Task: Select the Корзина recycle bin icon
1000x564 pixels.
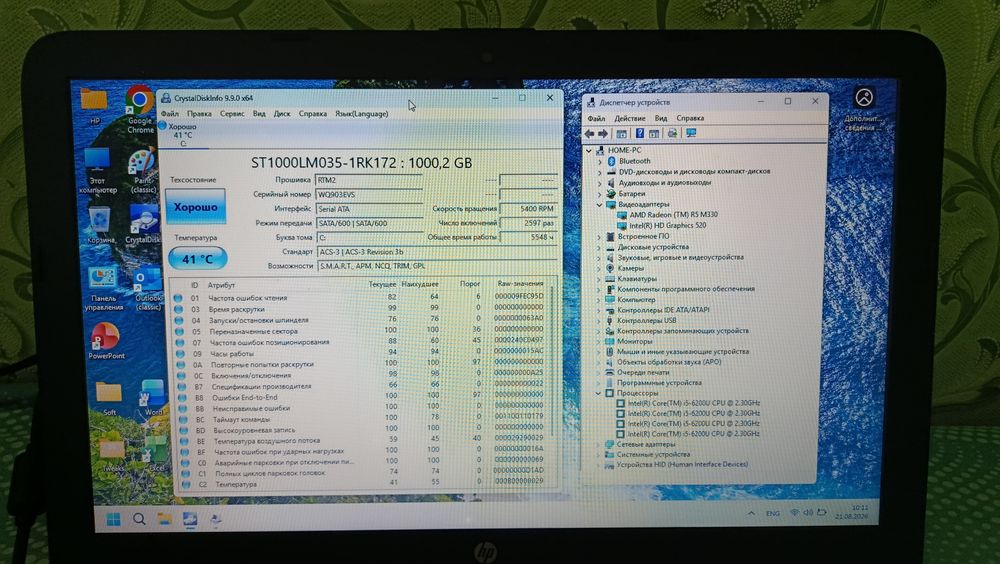Action: tap(100, 225)
